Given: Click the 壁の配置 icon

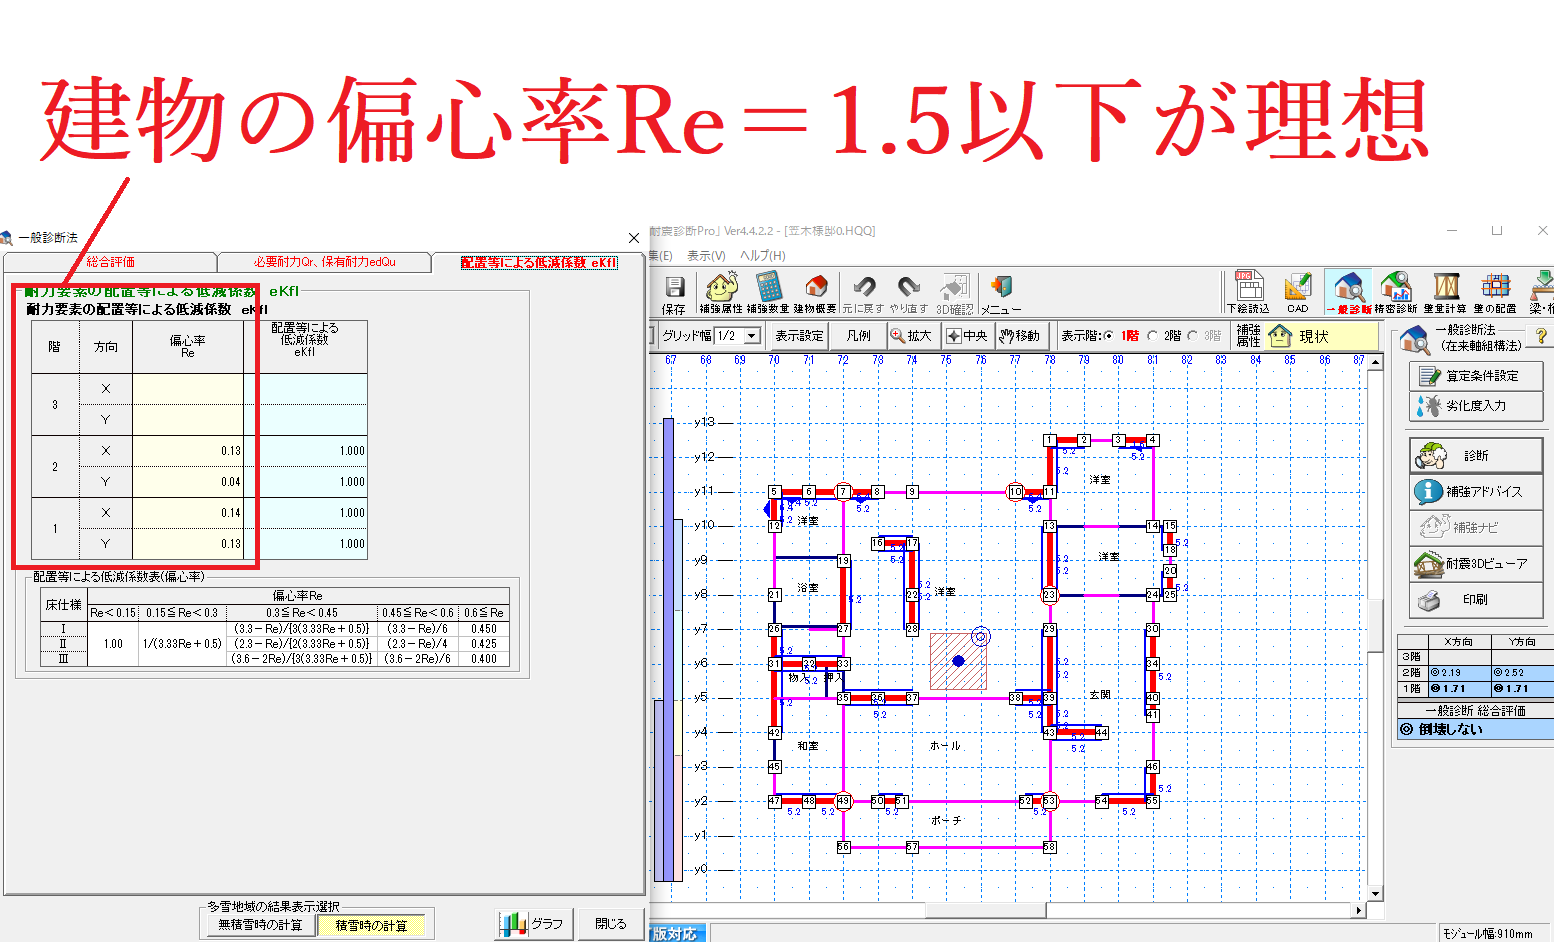Looking at the screenshot, I should click(x=1495, y=293).
